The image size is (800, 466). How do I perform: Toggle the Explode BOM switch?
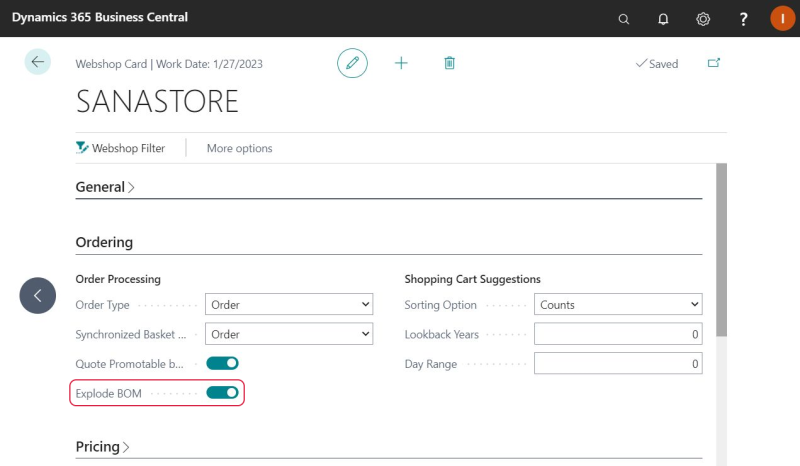(x=222, y=393)
